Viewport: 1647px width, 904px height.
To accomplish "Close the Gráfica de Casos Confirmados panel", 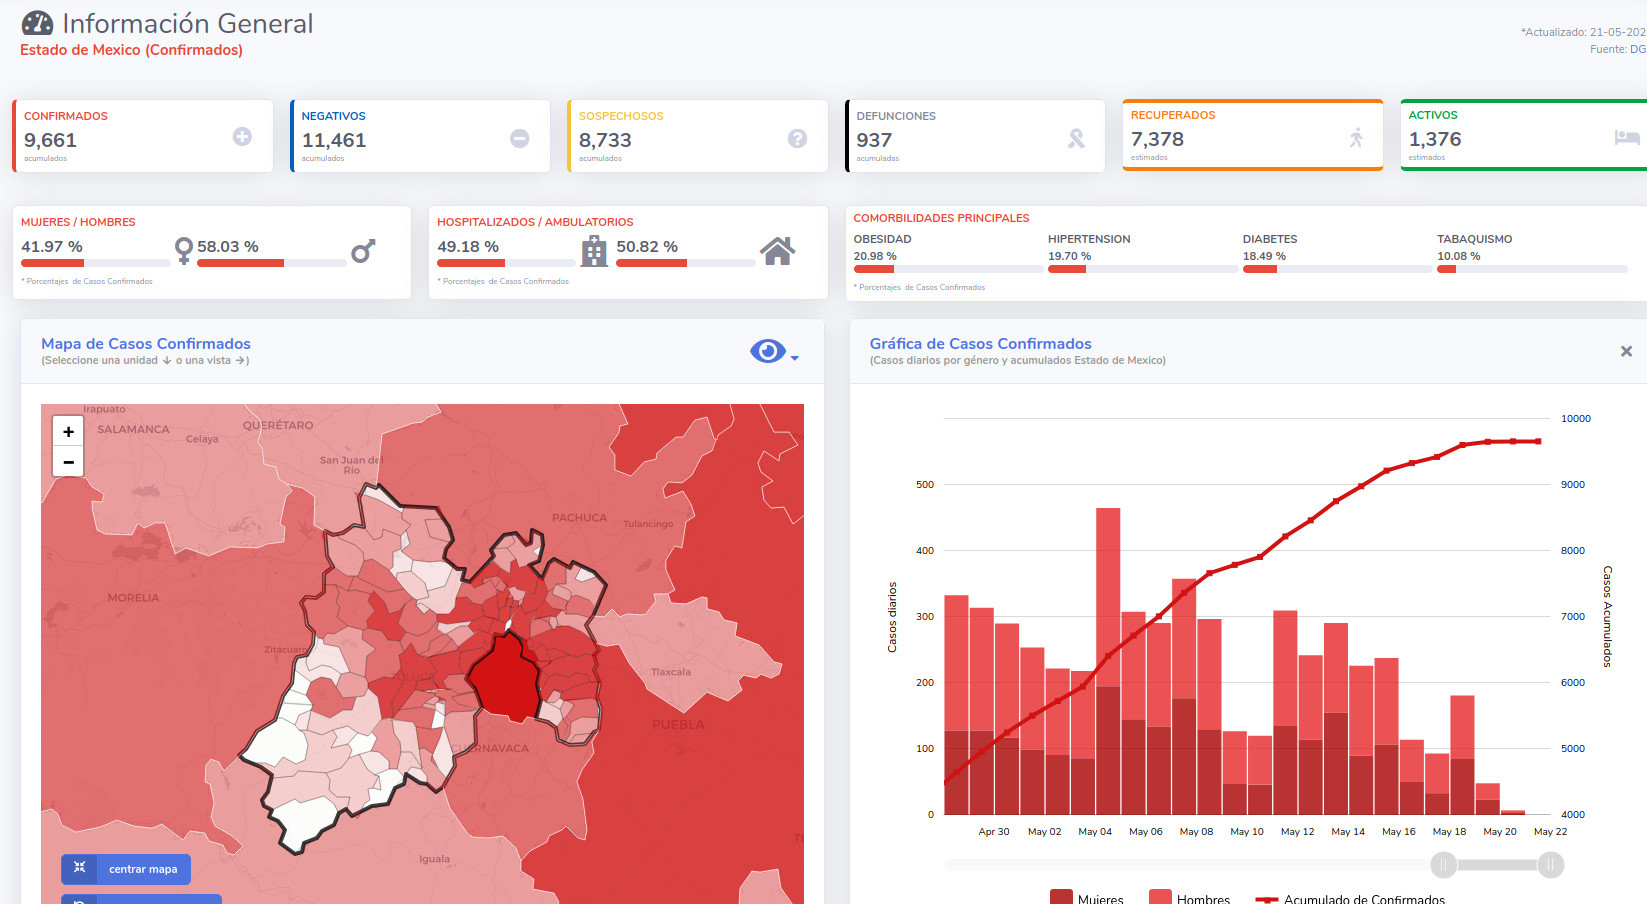I will 1626,351.
